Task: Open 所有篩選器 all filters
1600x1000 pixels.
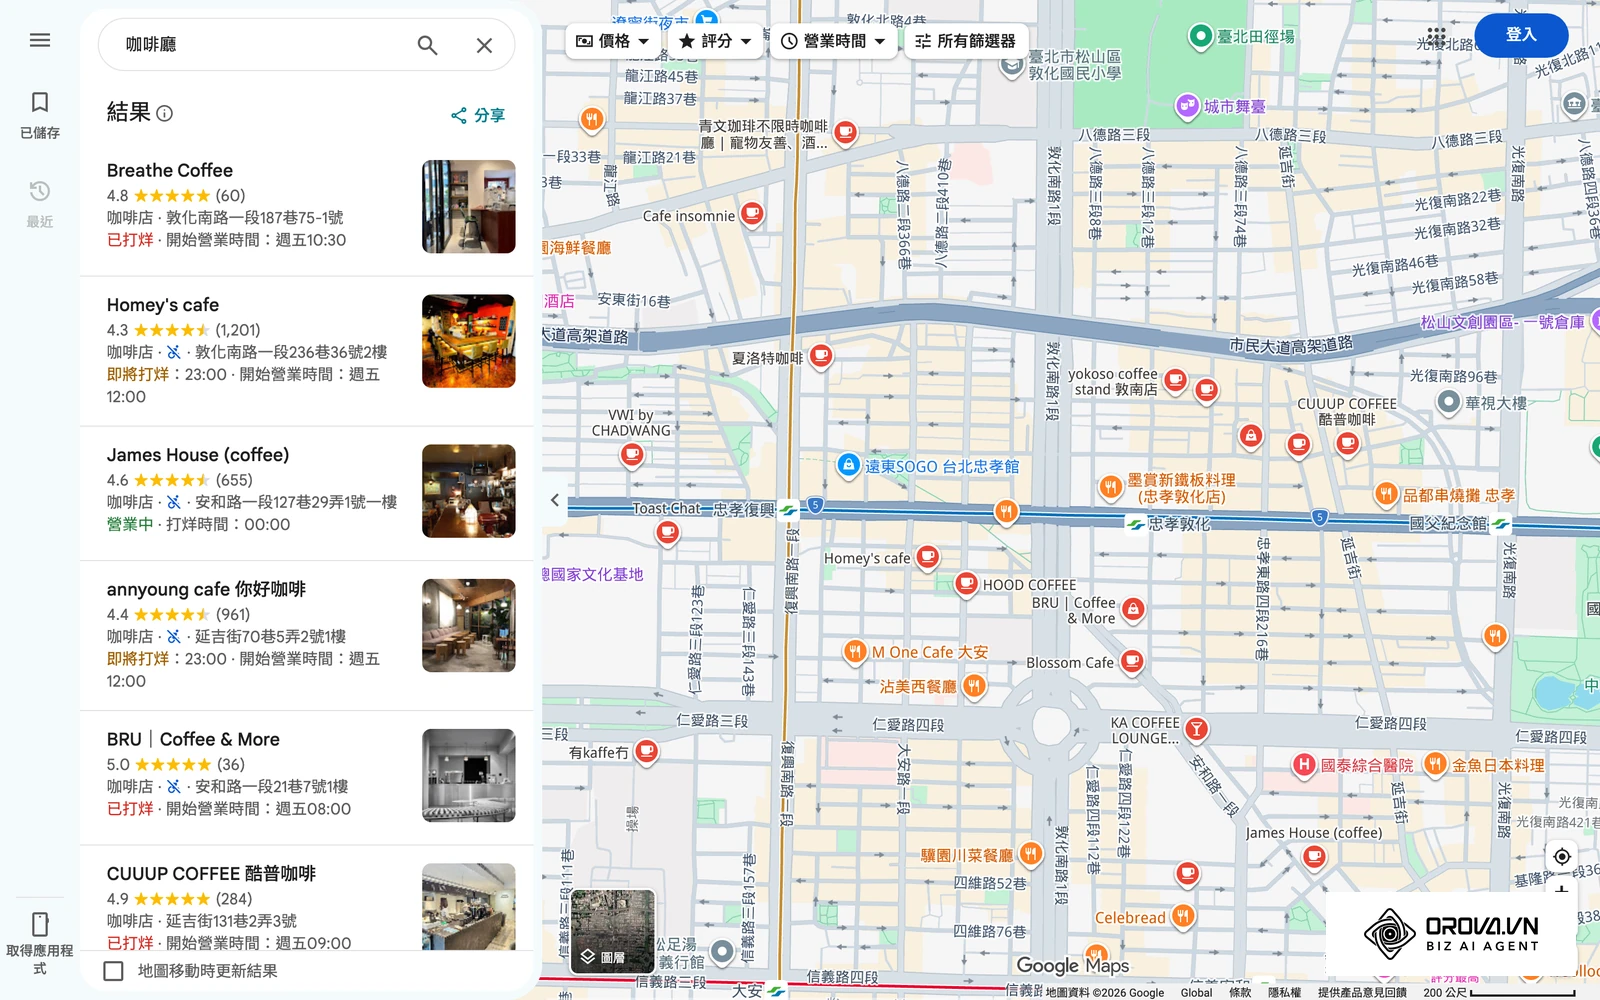Action: [x=966, y=41]
